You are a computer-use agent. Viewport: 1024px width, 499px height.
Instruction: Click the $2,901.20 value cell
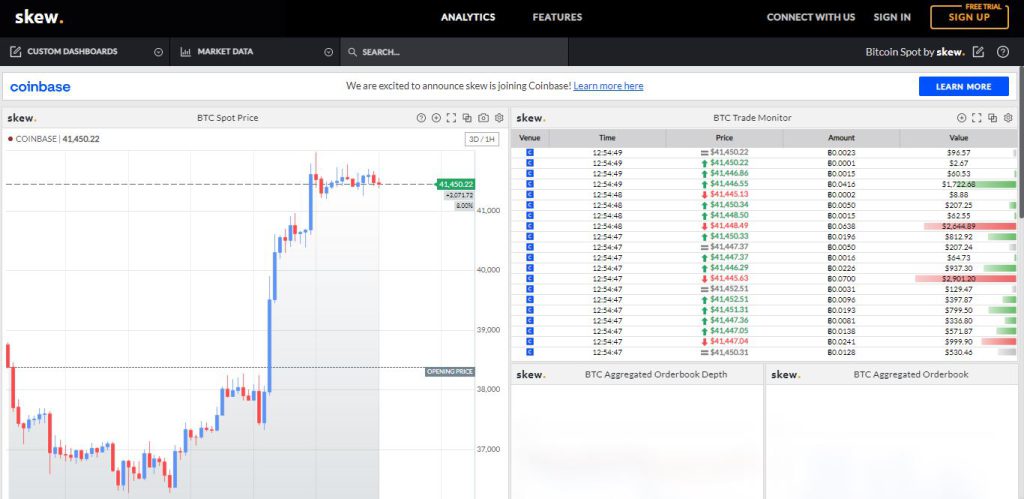(x=958, y=278)
